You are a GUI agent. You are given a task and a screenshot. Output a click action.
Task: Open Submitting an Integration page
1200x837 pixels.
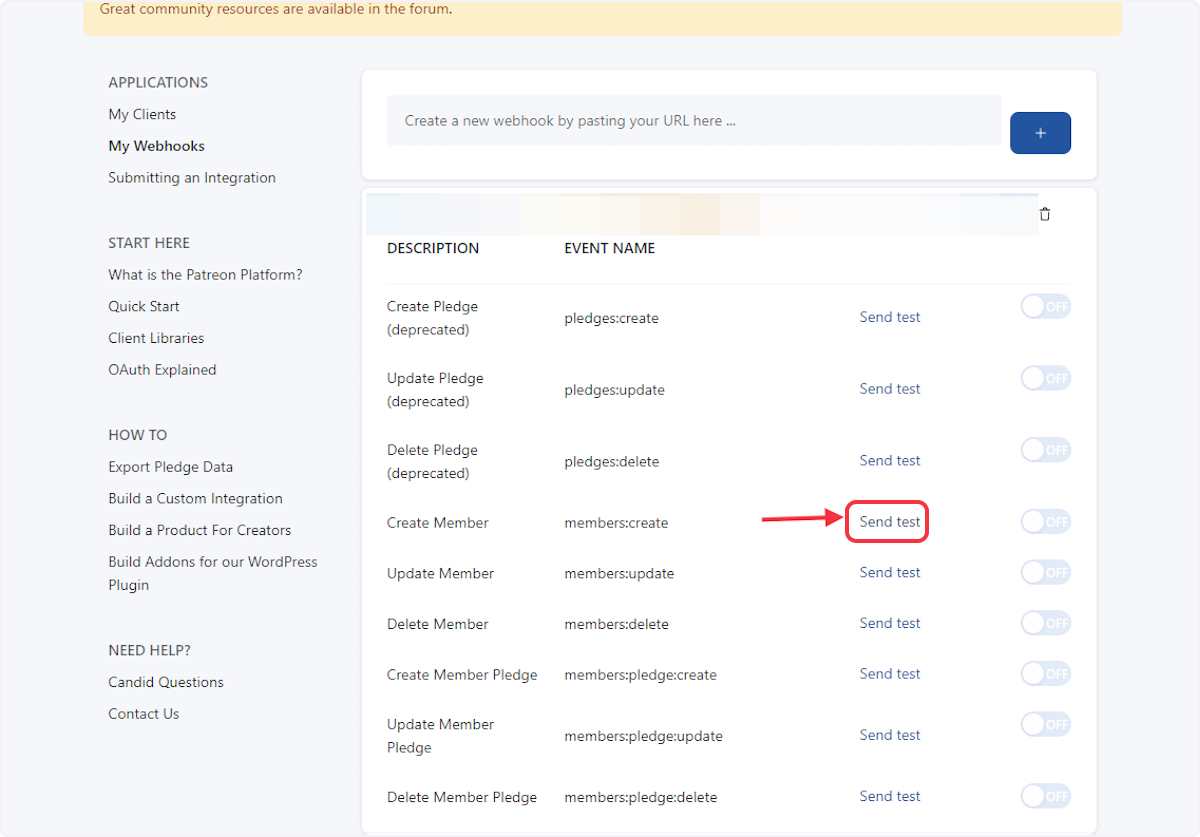tap(192, 177)
